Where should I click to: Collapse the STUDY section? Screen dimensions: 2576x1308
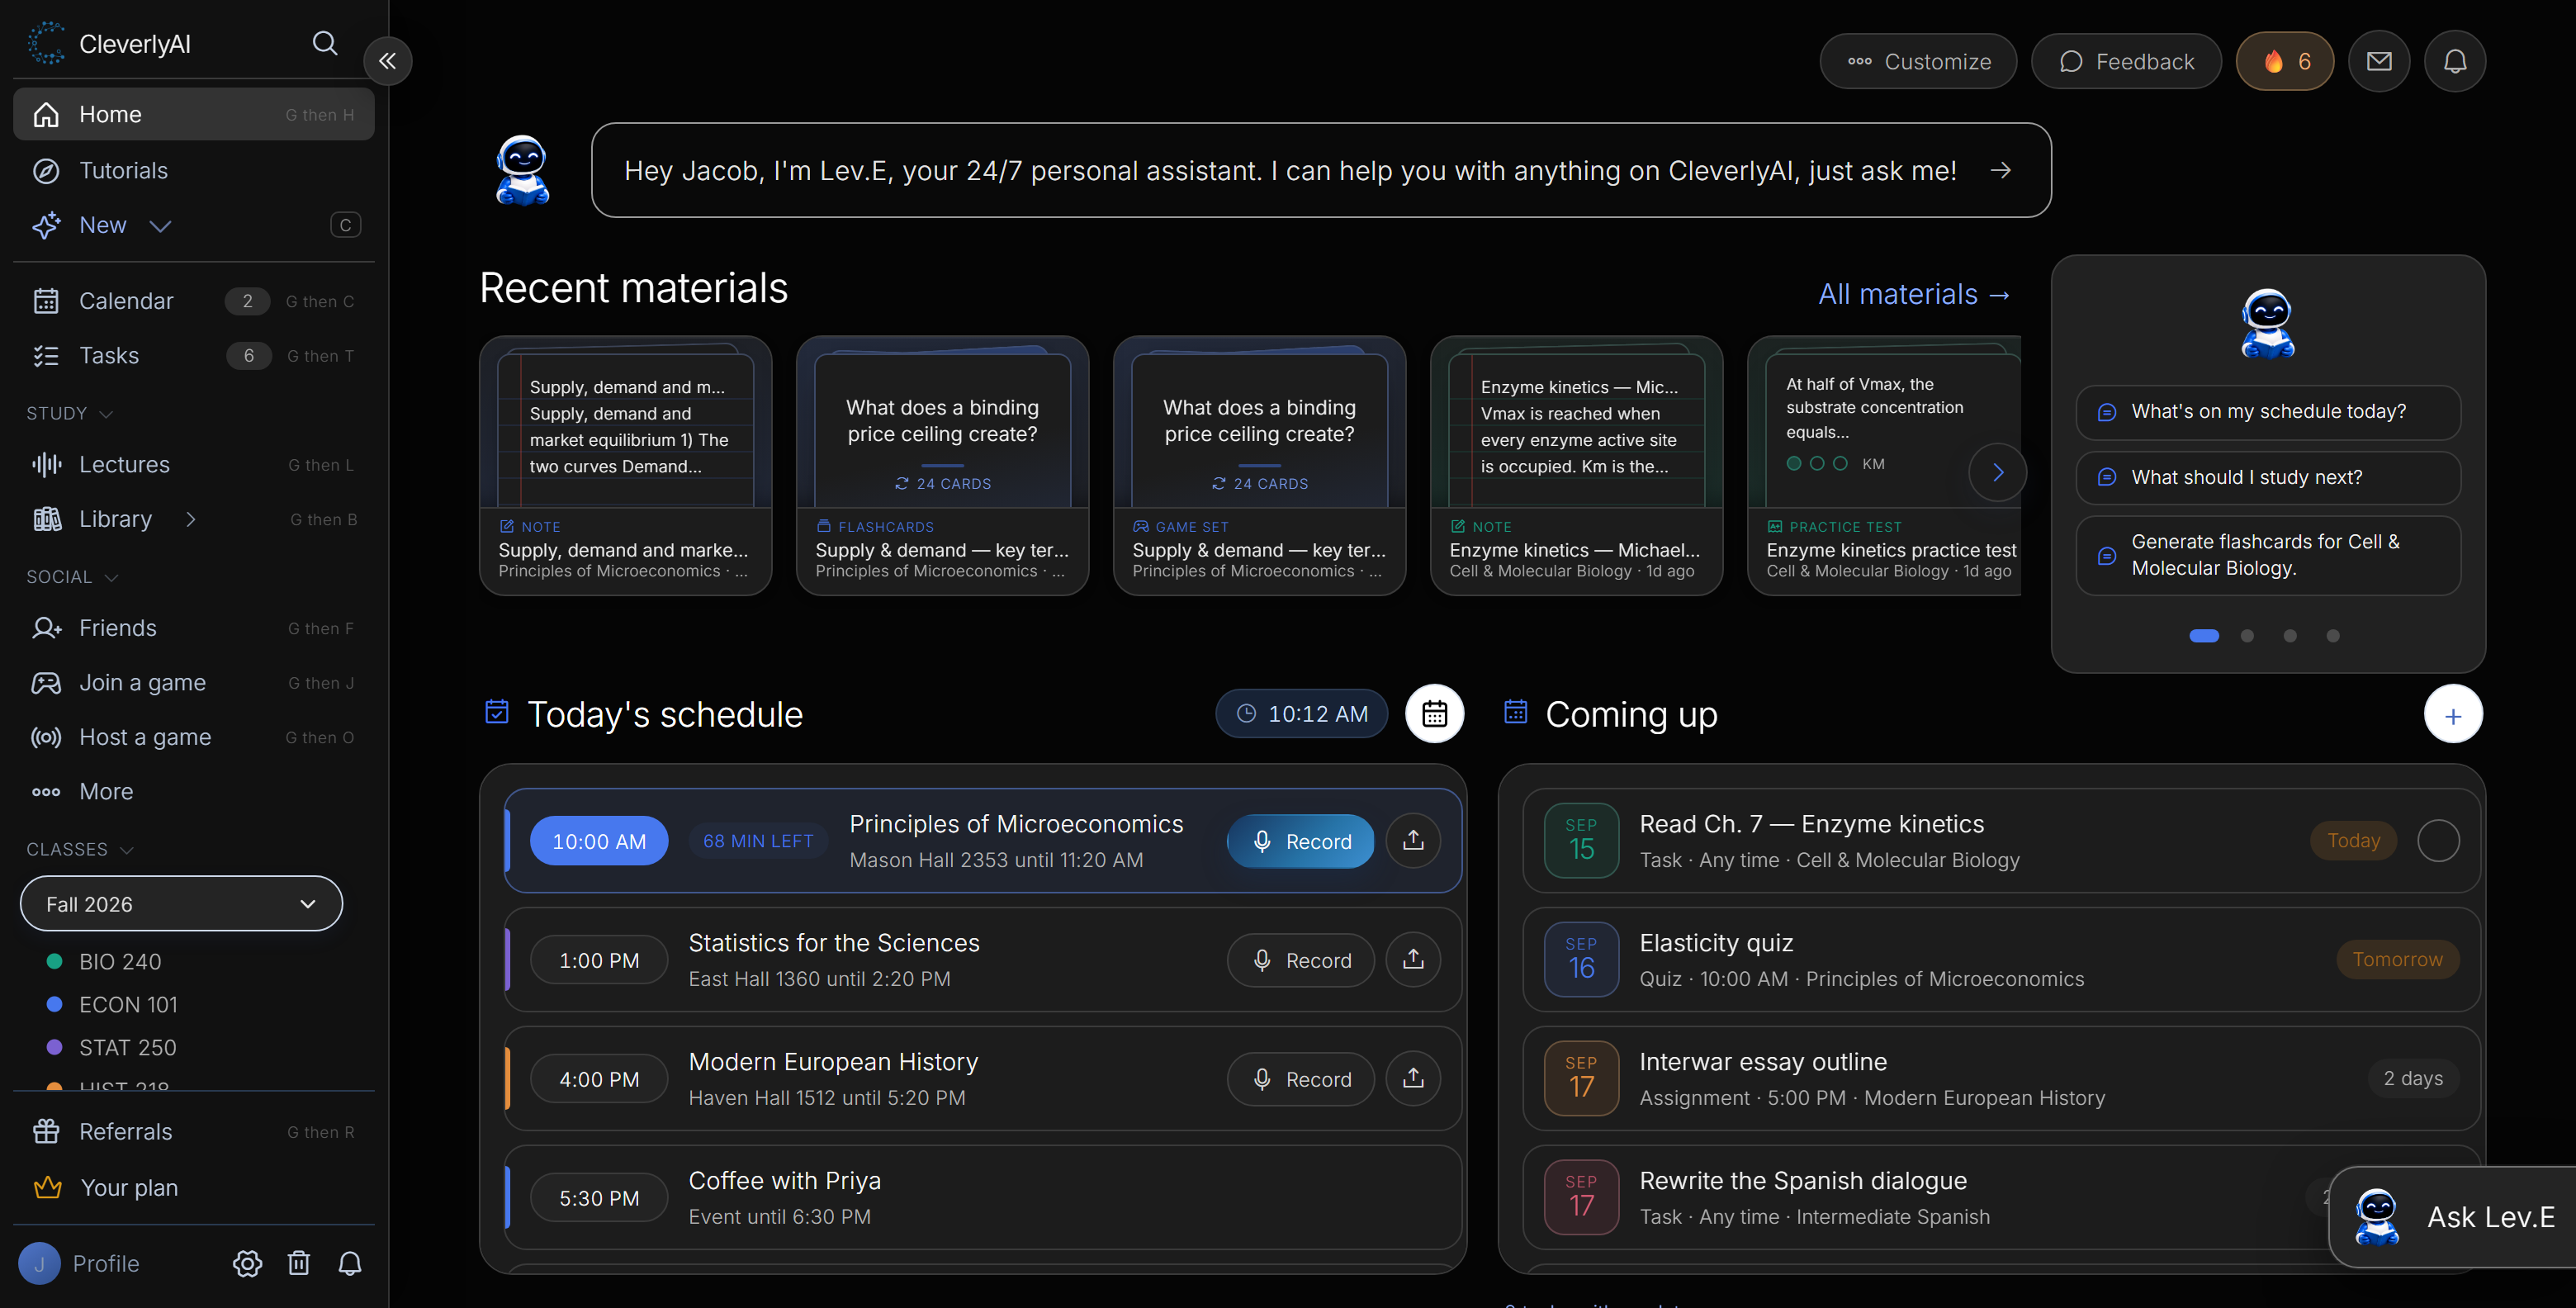pyautogui.click(x=69, y=413)
